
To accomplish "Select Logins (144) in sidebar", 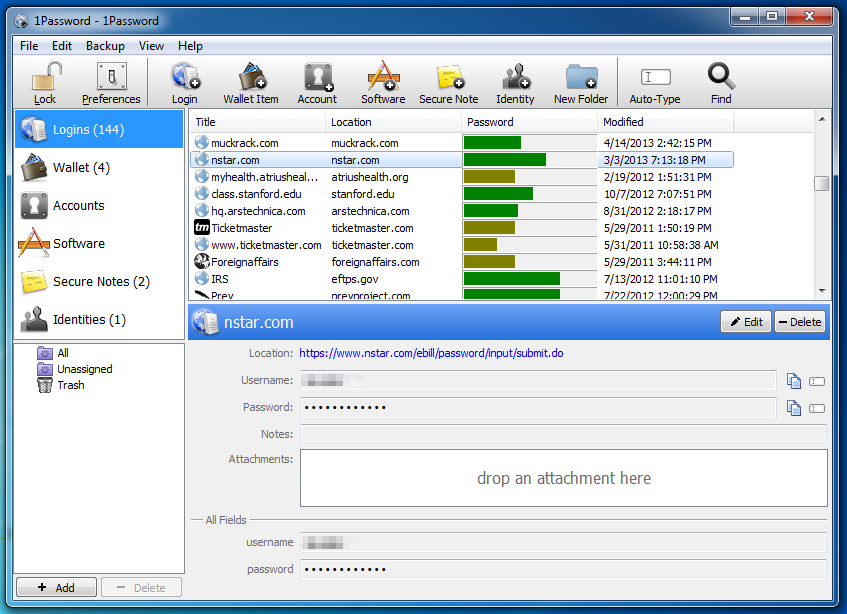I will pos(99,130).
